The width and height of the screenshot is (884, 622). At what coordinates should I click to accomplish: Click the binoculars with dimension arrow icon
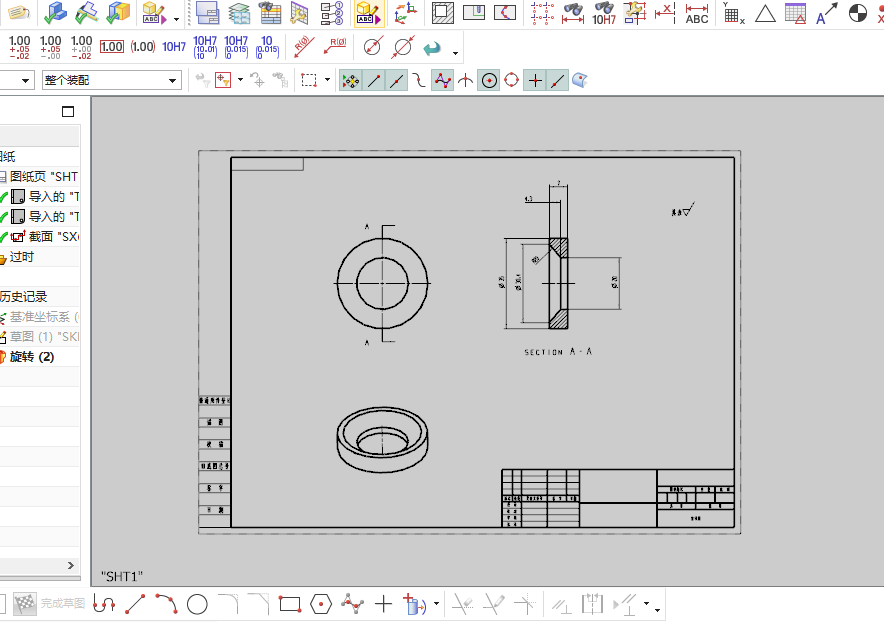click(x=573, y=12)
